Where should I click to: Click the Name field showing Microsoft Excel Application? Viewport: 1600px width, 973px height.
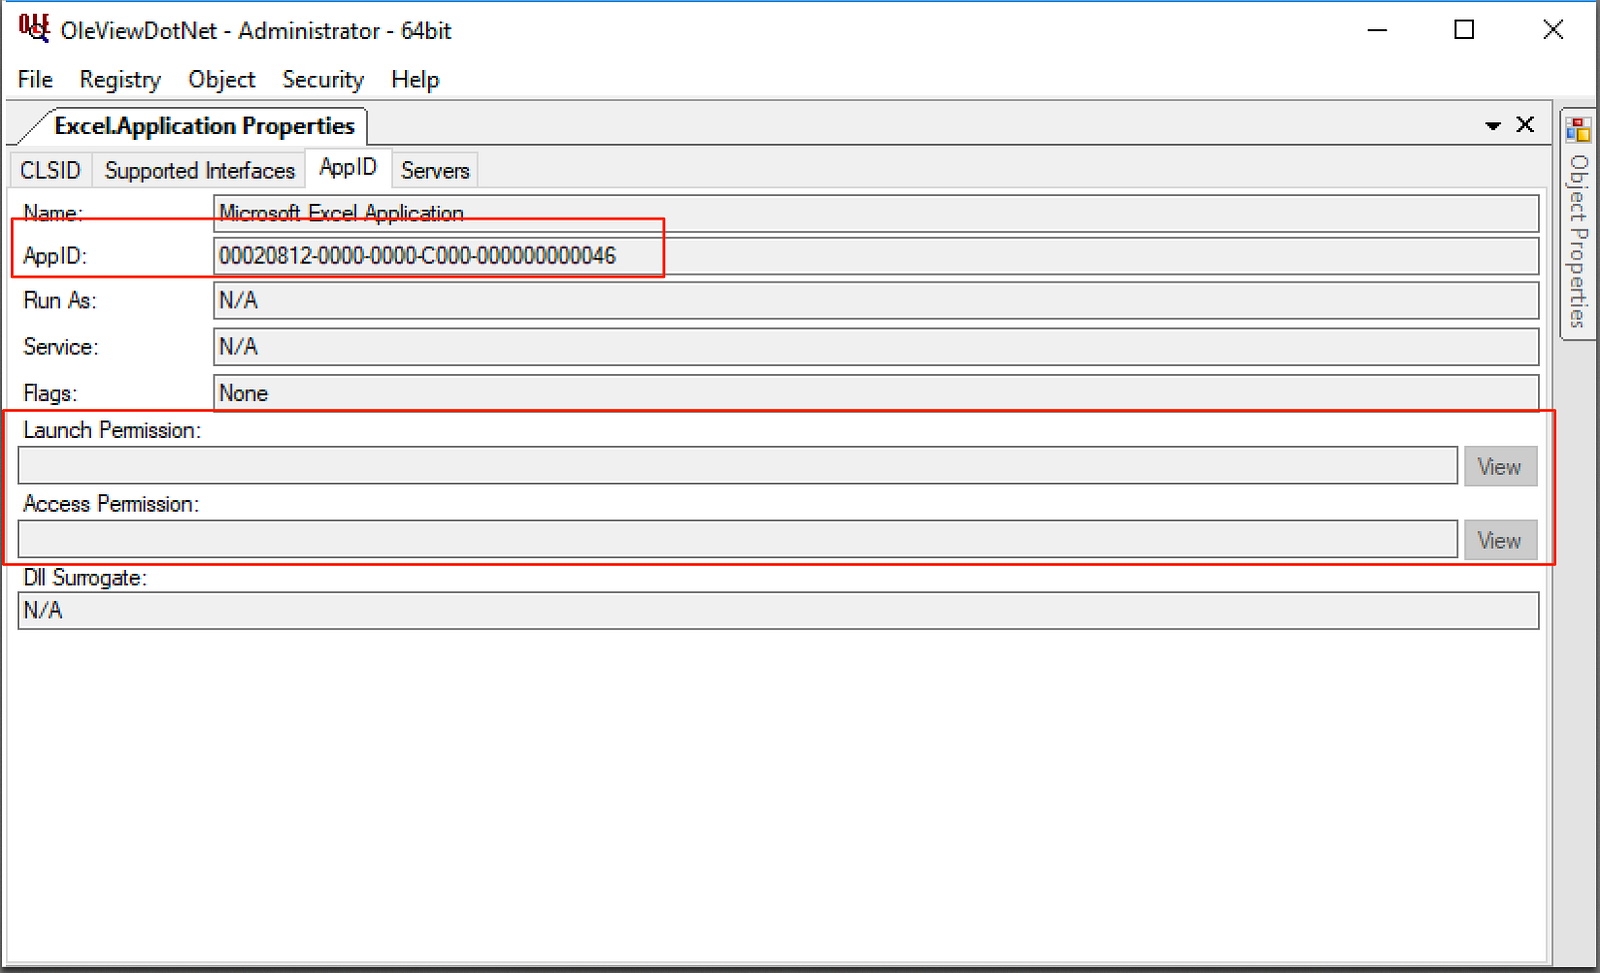pyautogui.click(x=876, y=213)
